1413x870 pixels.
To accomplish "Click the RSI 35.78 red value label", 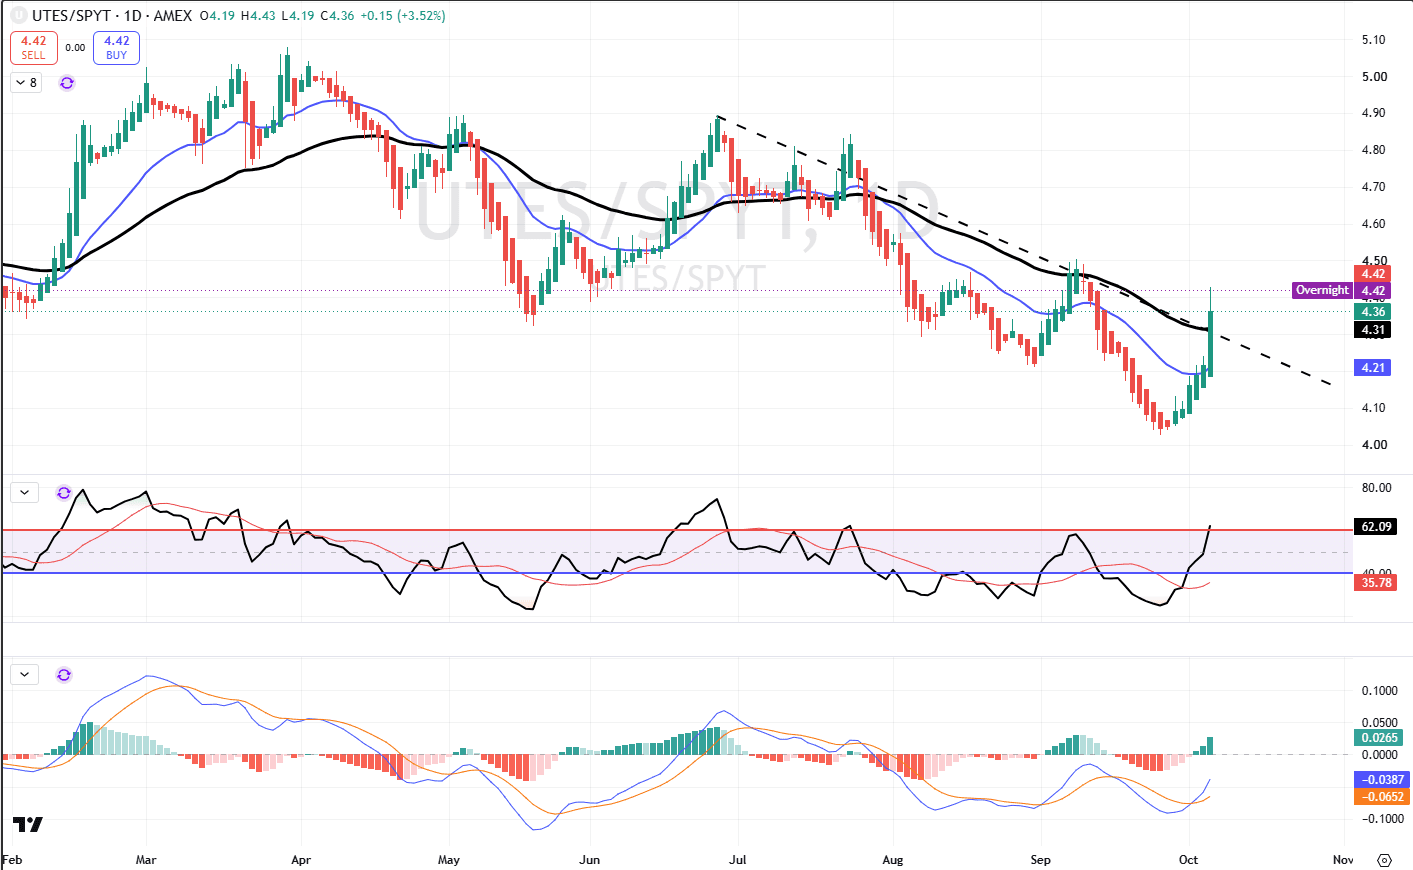I will coord(1376,583).
